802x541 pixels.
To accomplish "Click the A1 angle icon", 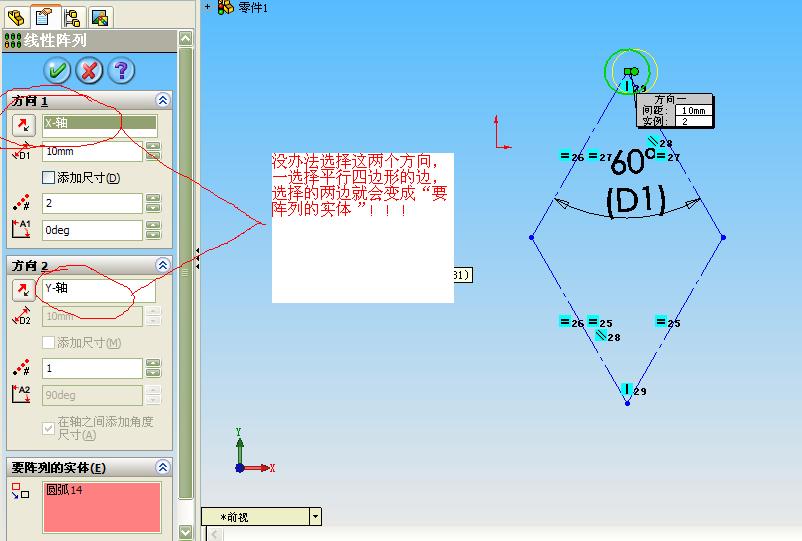I will point(21,229).
